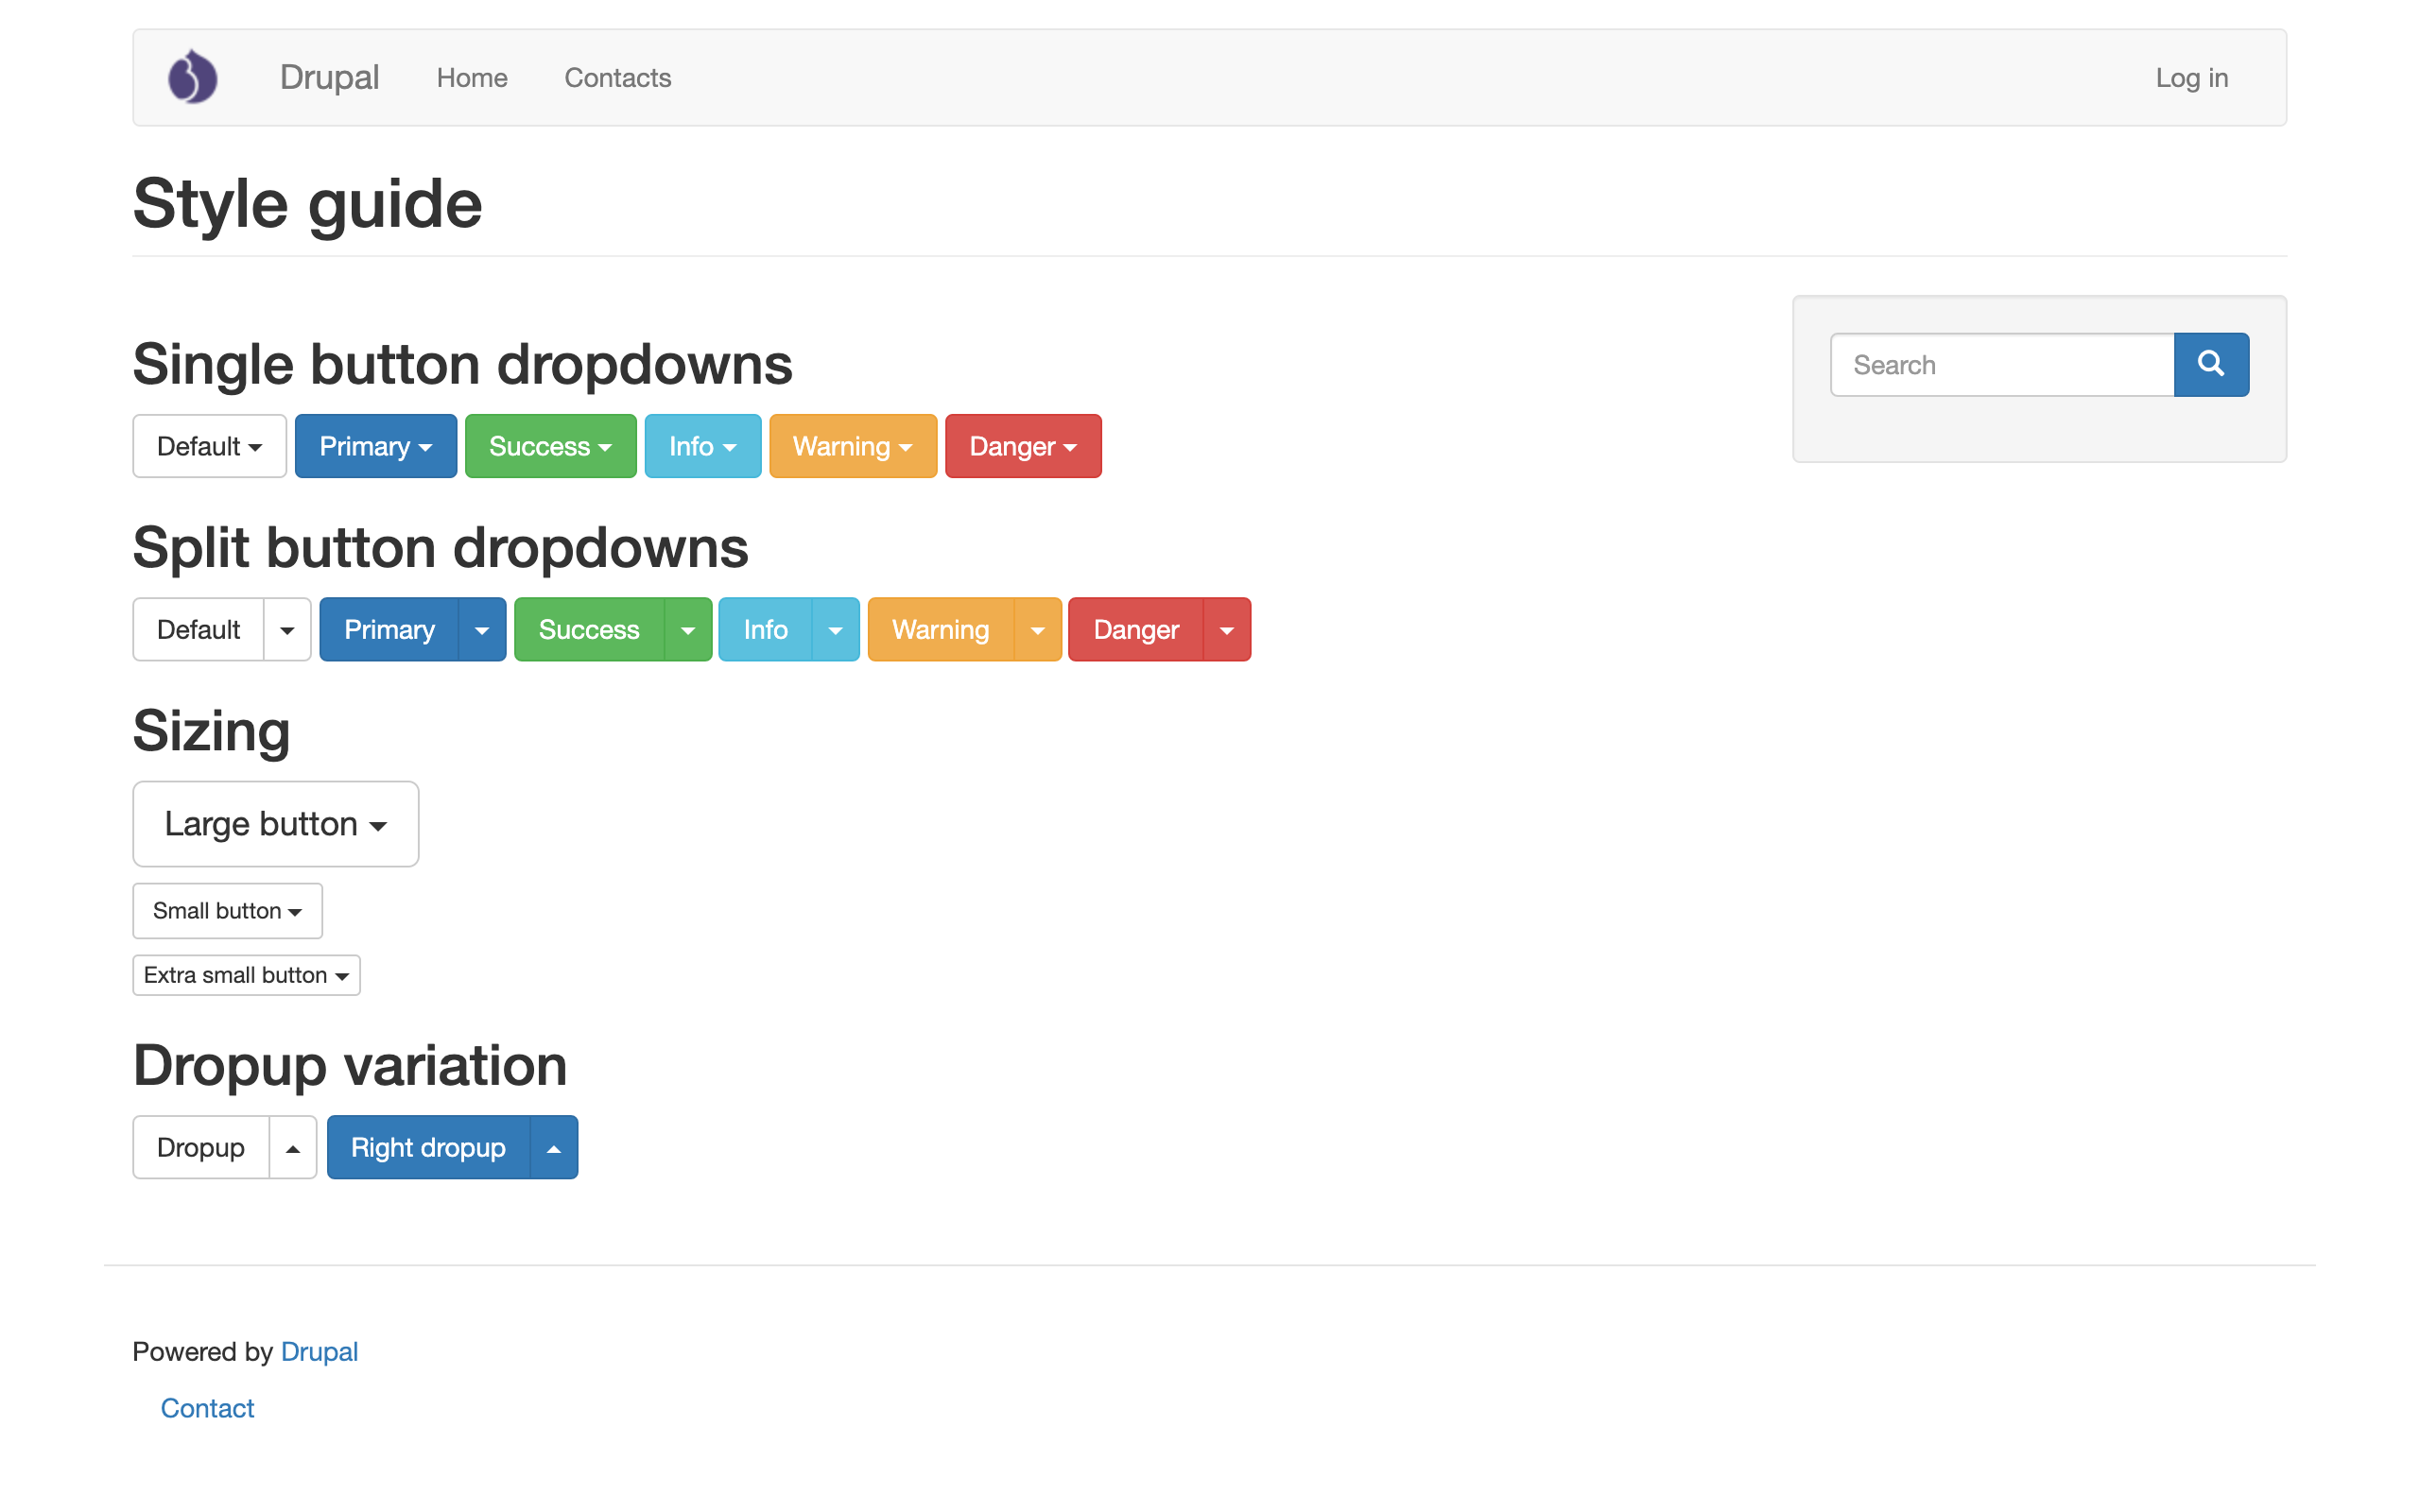
Task: Click the Drupal footer link
Action: pos(320,1350)
